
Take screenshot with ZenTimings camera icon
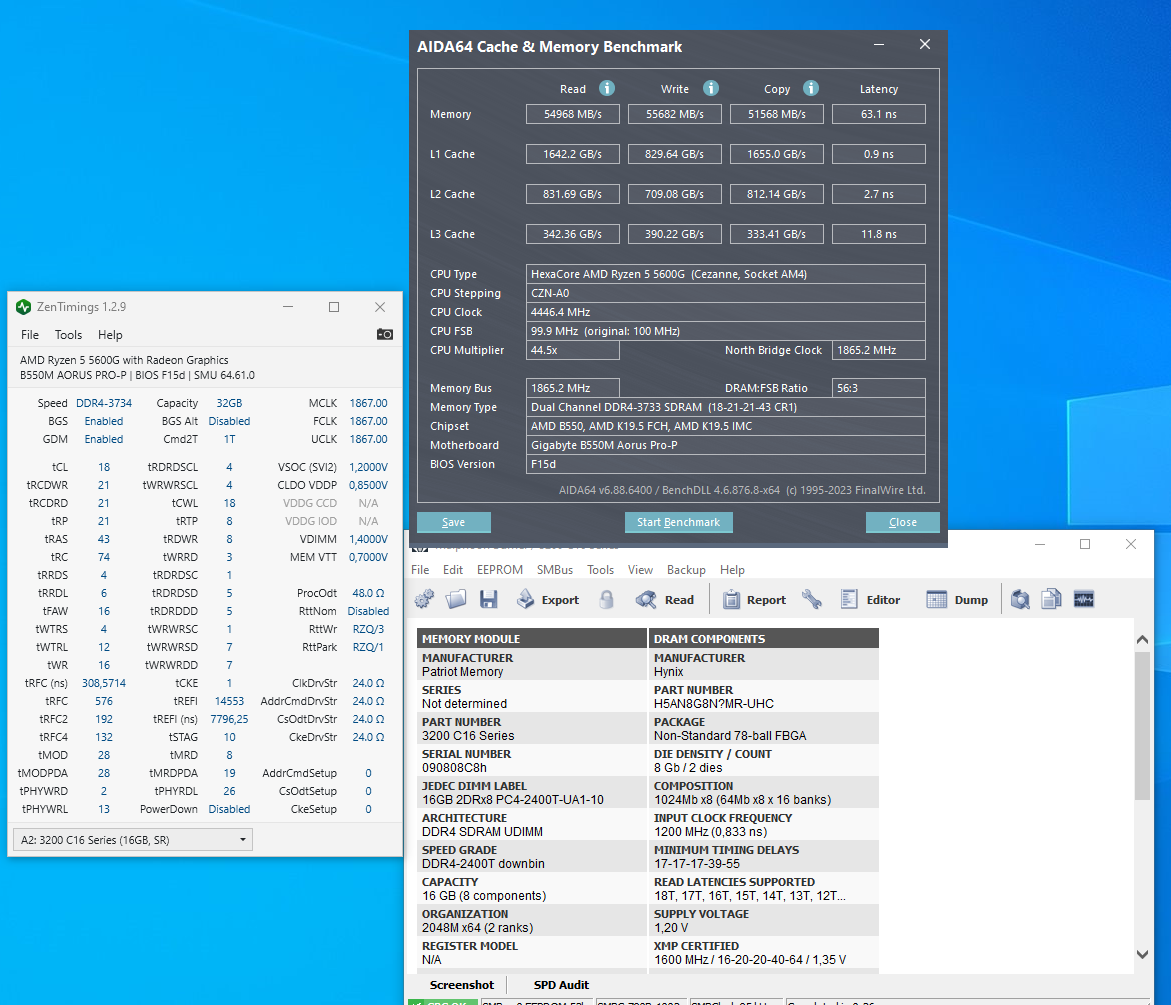tap(385, 335)
